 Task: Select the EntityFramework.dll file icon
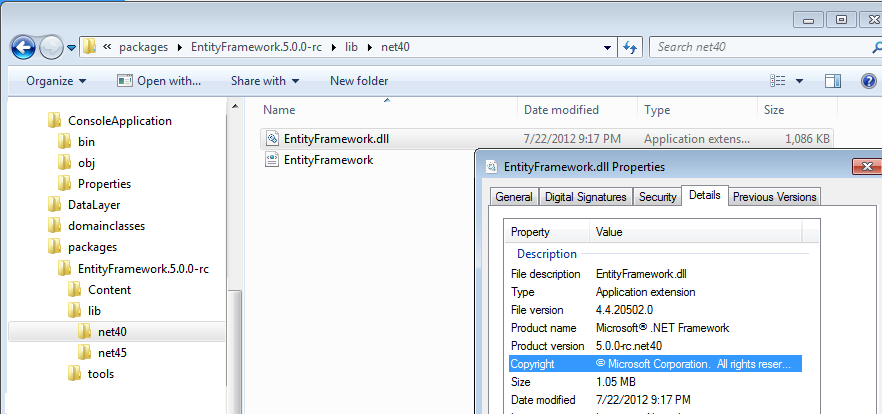272,139
